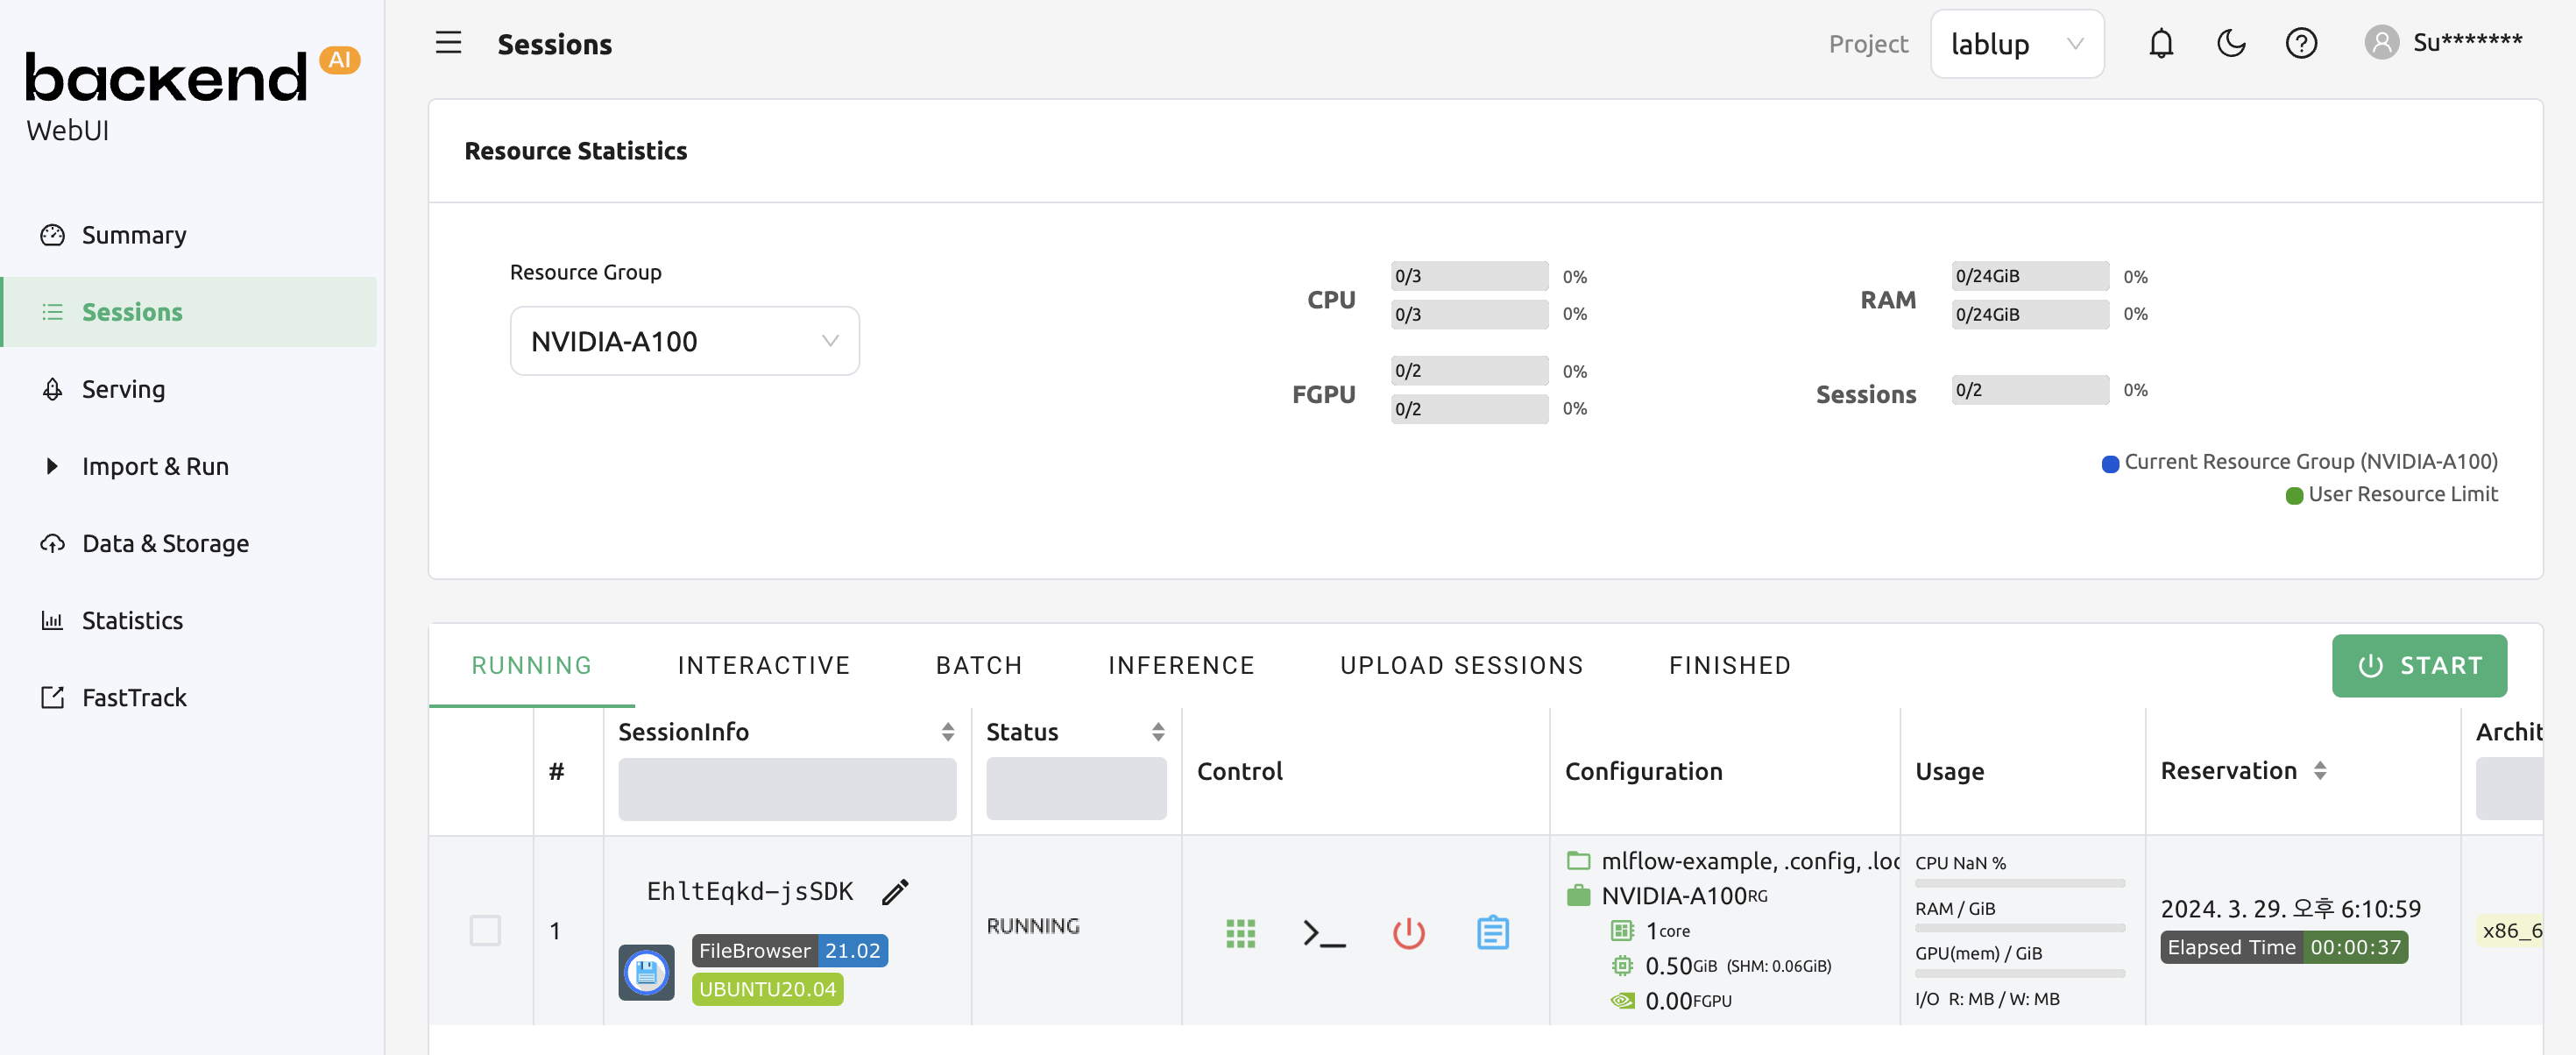Click the Sessions 0/2 progress bar
Image resolution: width=2576 pixels, height=1055 pixels.
[x=2029, y=390]
